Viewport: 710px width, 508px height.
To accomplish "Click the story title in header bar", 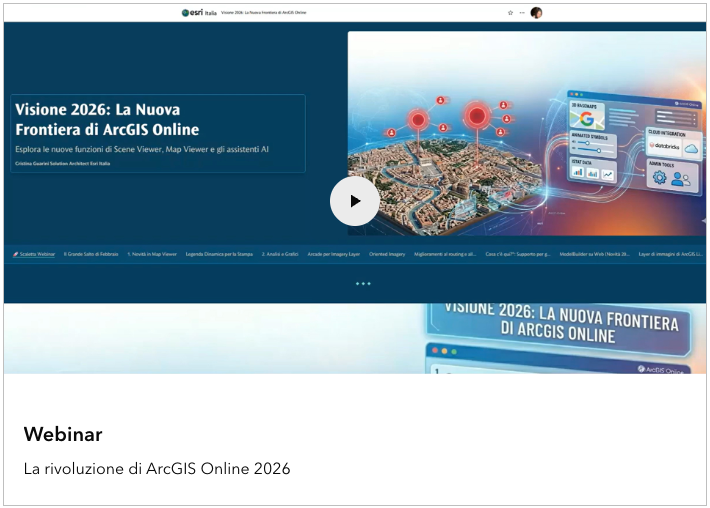I will [x=264, y=13].
